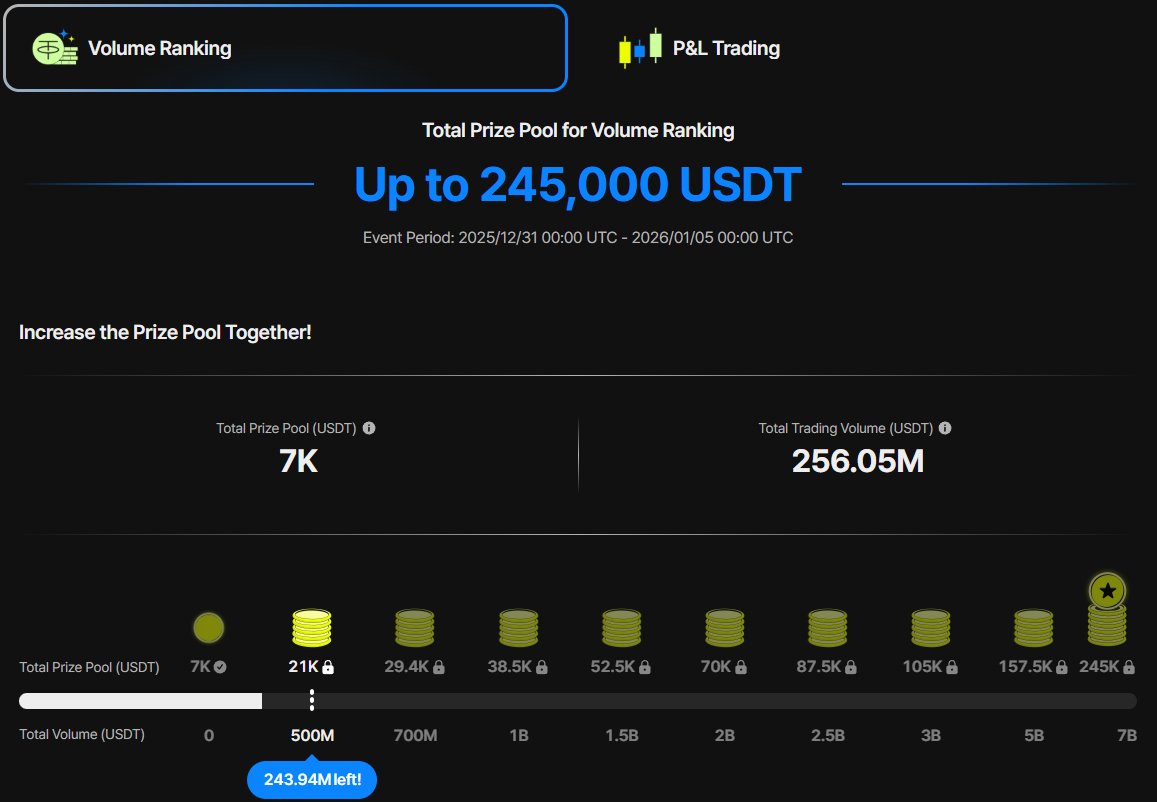
Task: Click the Volume Ranking coin stack icon
Action: pos(55,48)
